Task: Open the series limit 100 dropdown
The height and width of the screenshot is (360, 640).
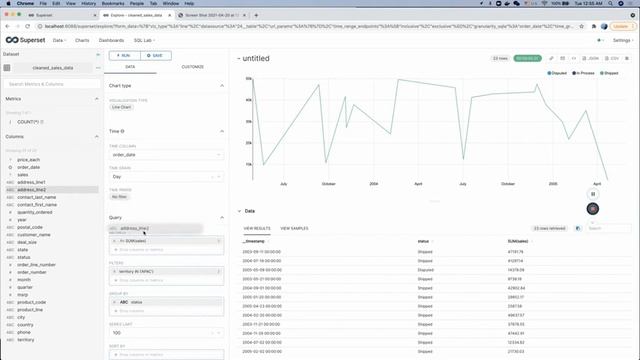Action: pos(167,333)
